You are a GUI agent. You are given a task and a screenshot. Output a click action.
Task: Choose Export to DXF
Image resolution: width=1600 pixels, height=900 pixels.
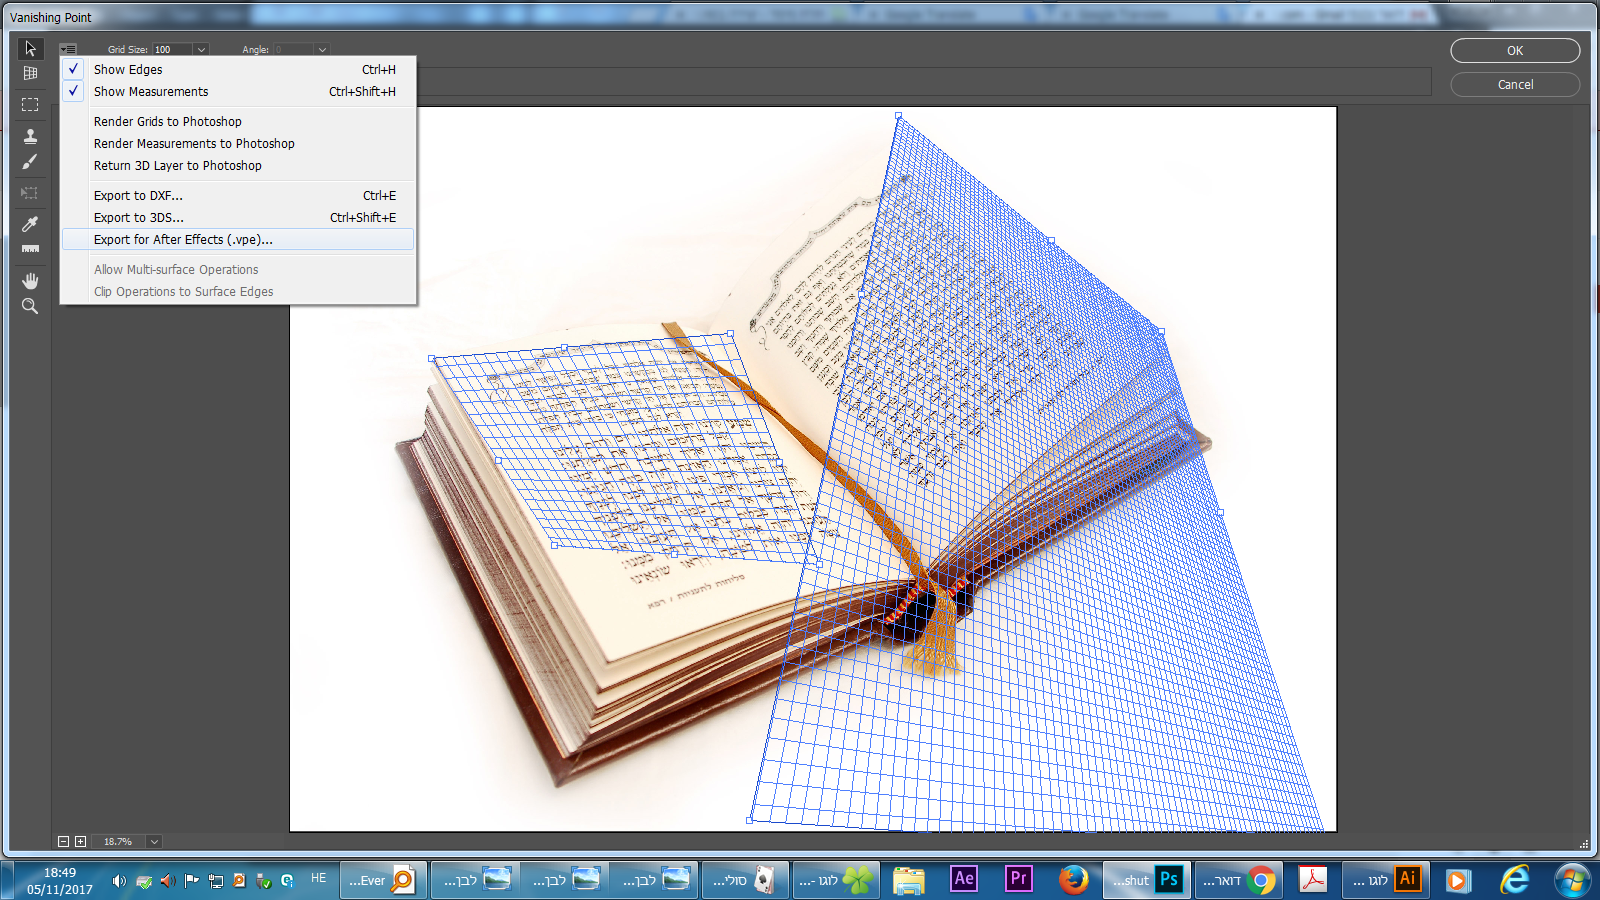[238, 195]
